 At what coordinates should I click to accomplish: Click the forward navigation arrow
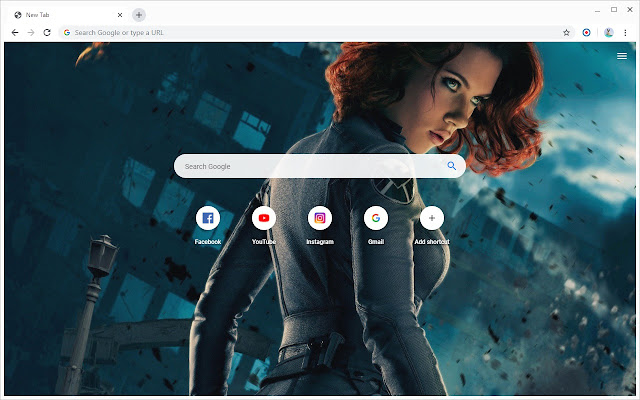pyautogui.click(x=31, y=33)
